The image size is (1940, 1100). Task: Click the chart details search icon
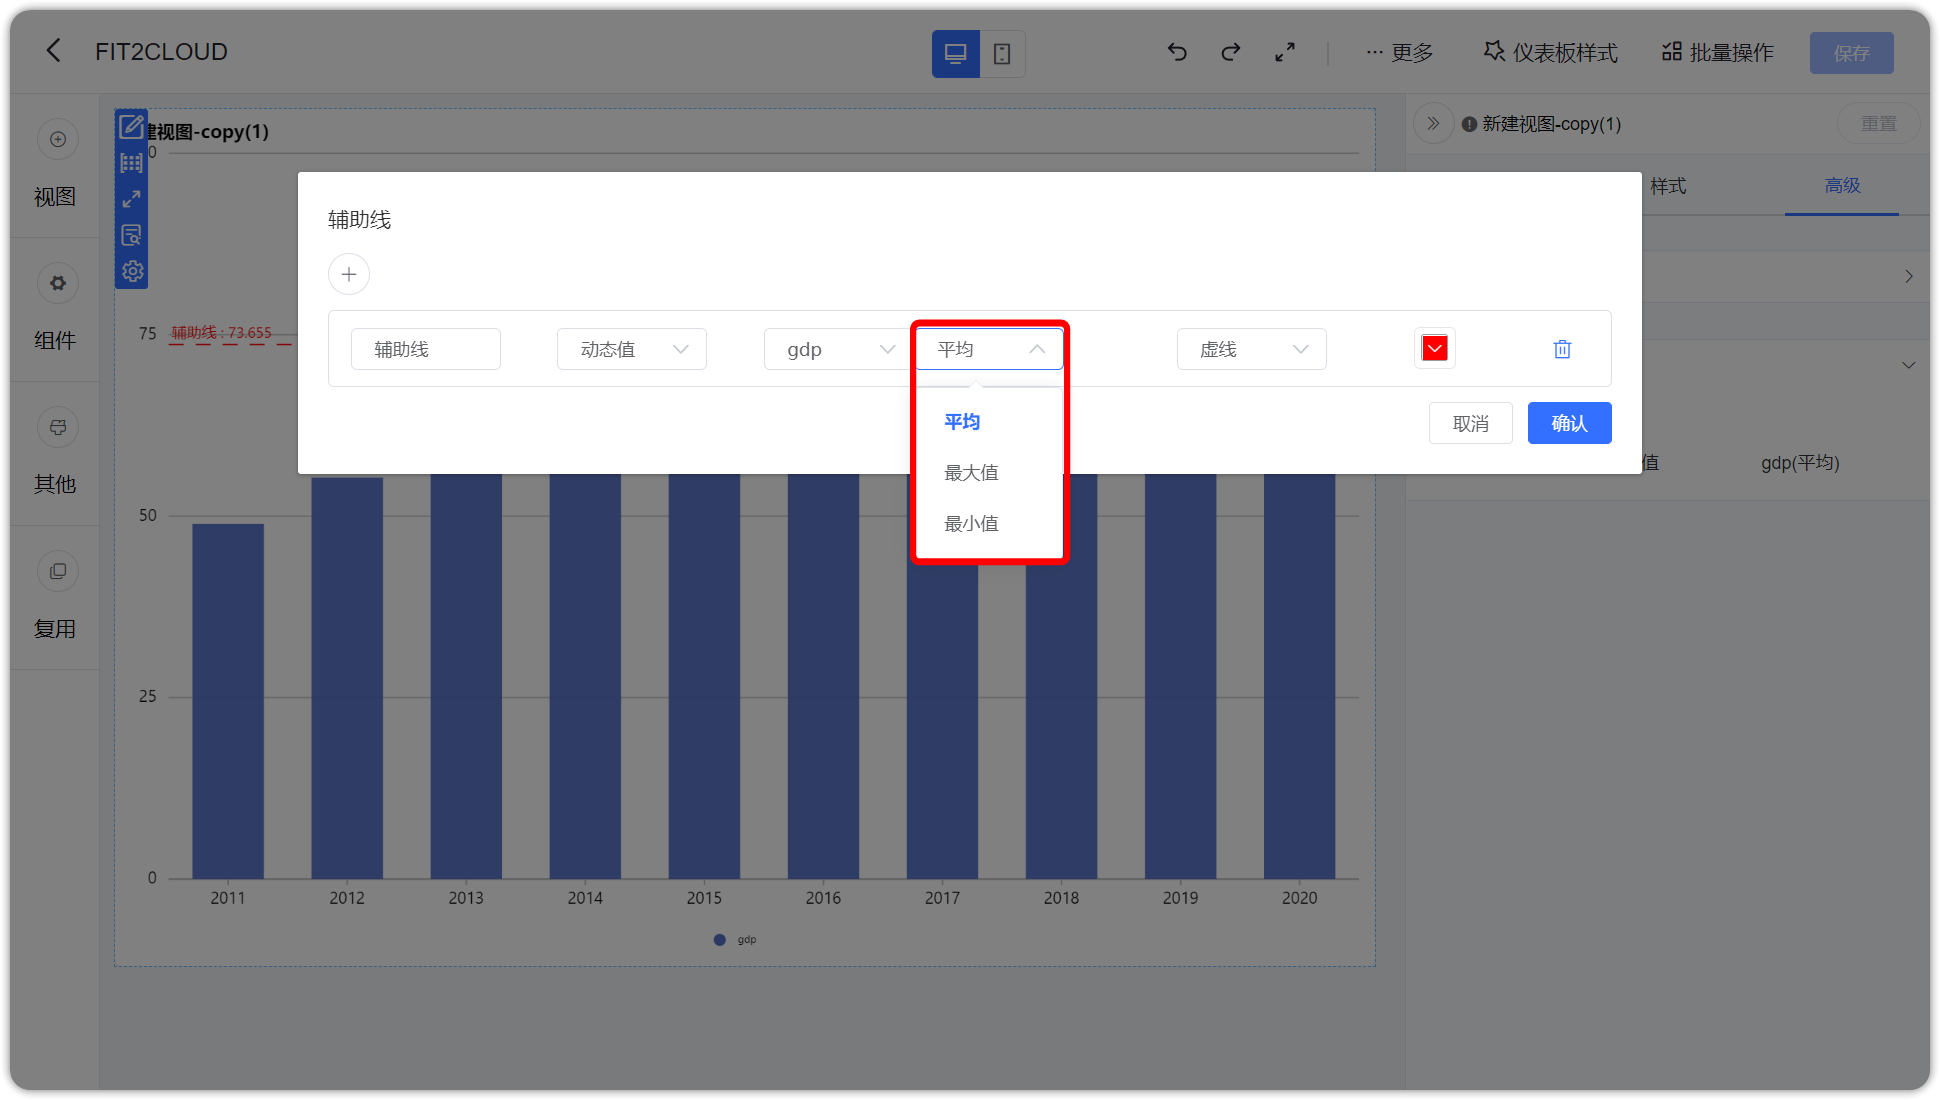point(131,235)
